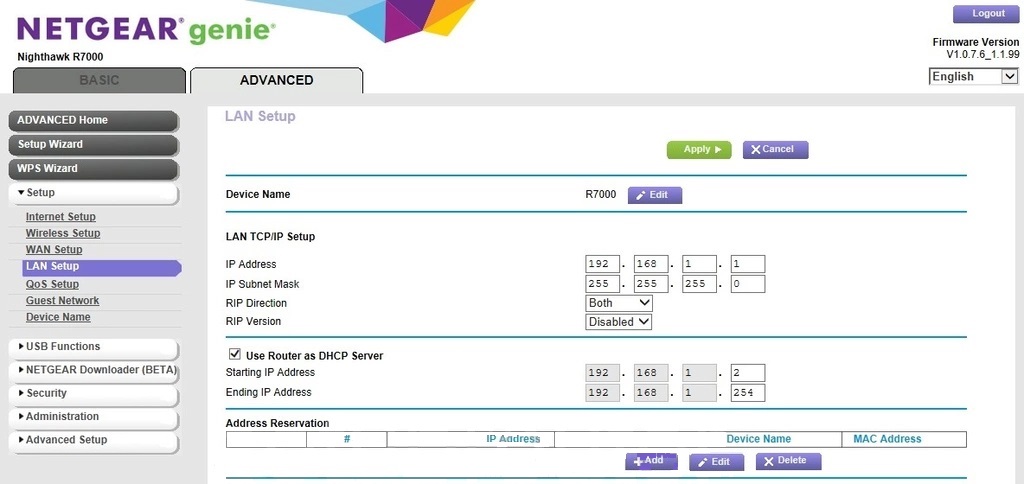Click the NETGEAR genie logo

pos(146,30)
